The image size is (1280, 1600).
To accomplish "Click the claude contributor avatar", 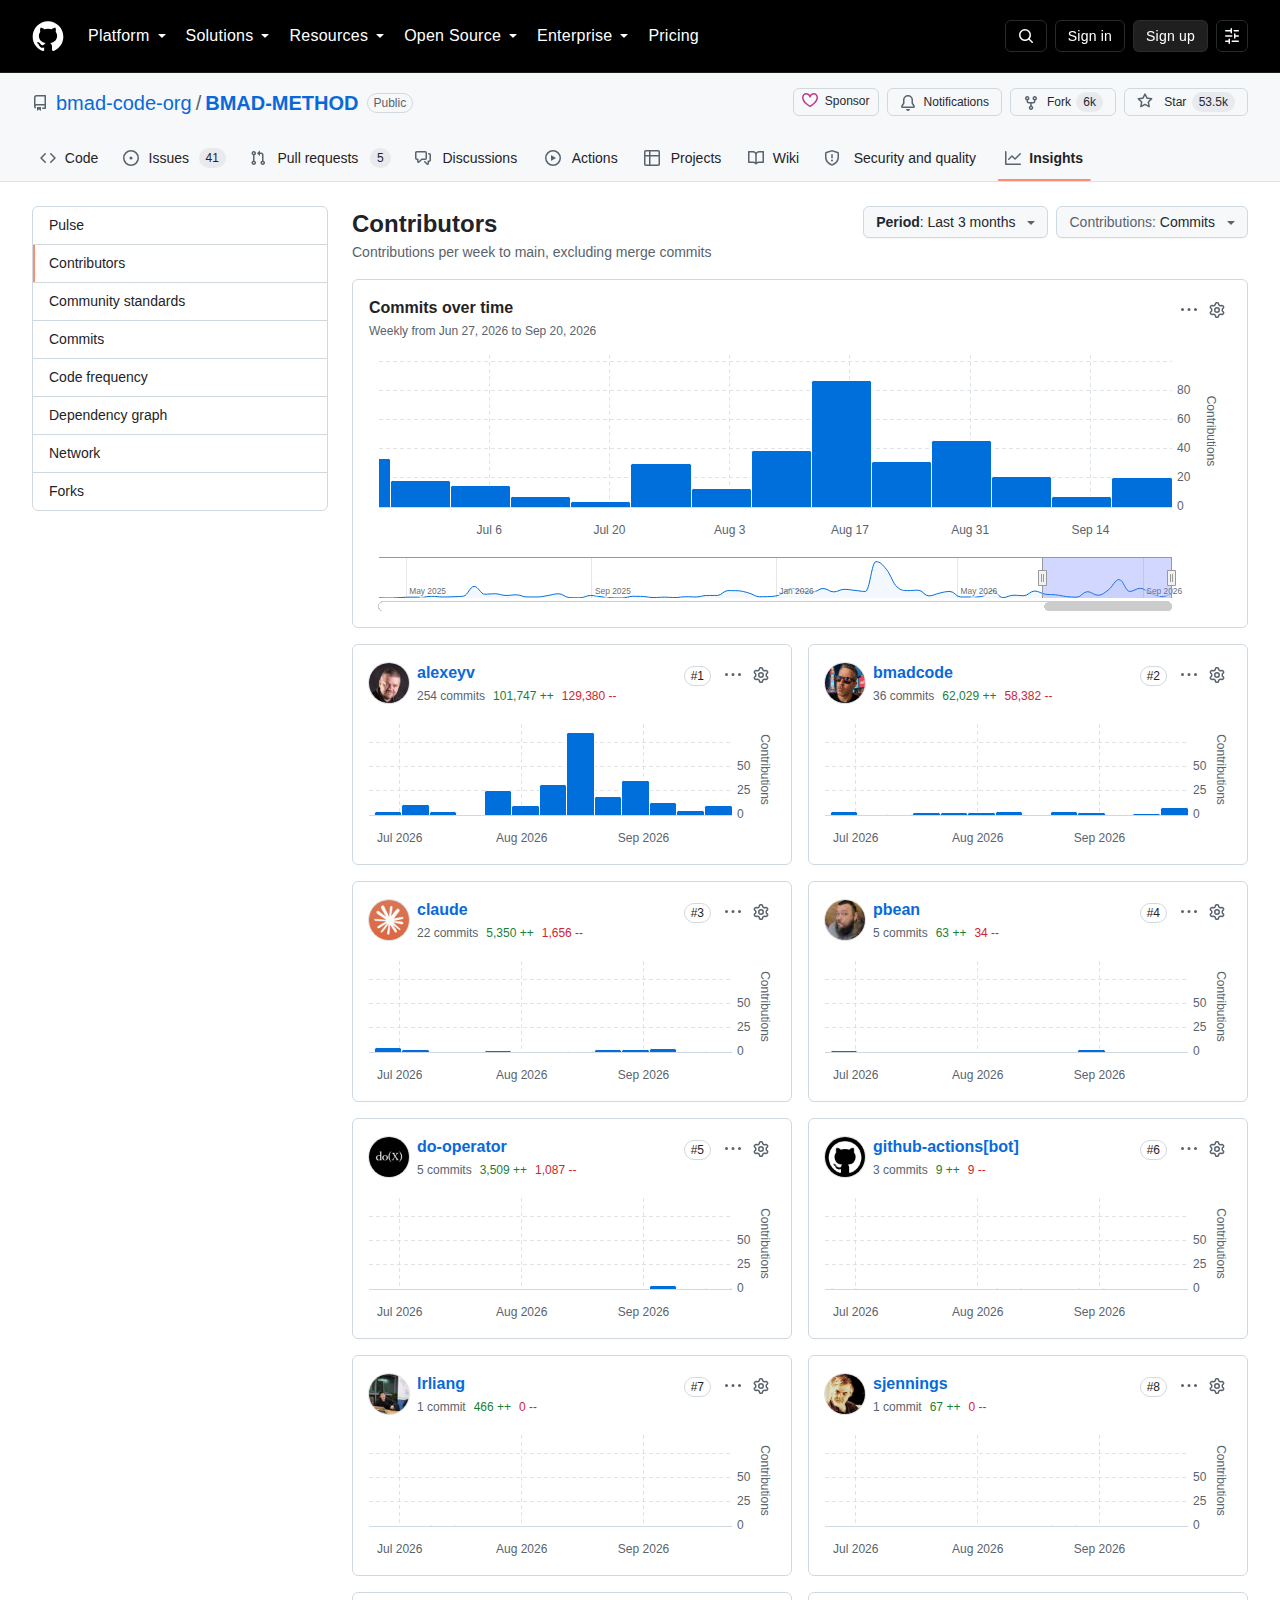I will point(389,920).
